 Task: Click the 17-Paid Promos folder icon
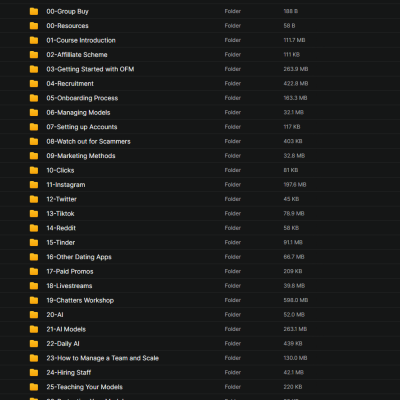click(34, 271)
